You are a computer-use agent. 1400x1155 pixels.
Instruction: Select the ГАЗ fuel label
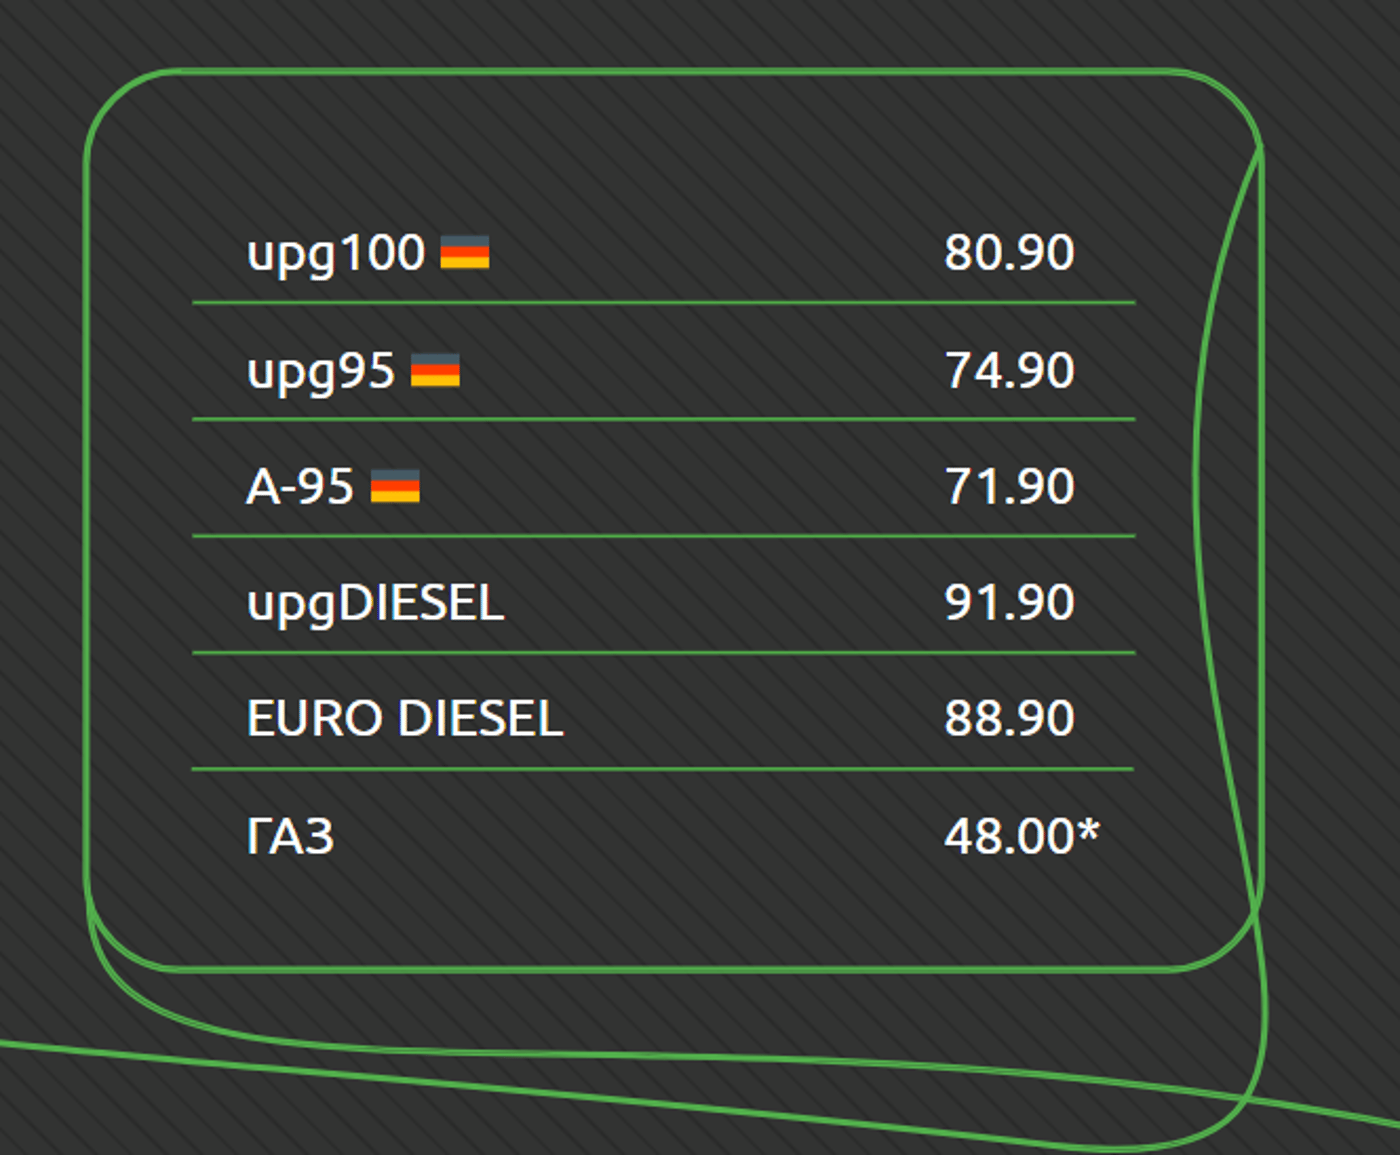(x=290, y=836)
